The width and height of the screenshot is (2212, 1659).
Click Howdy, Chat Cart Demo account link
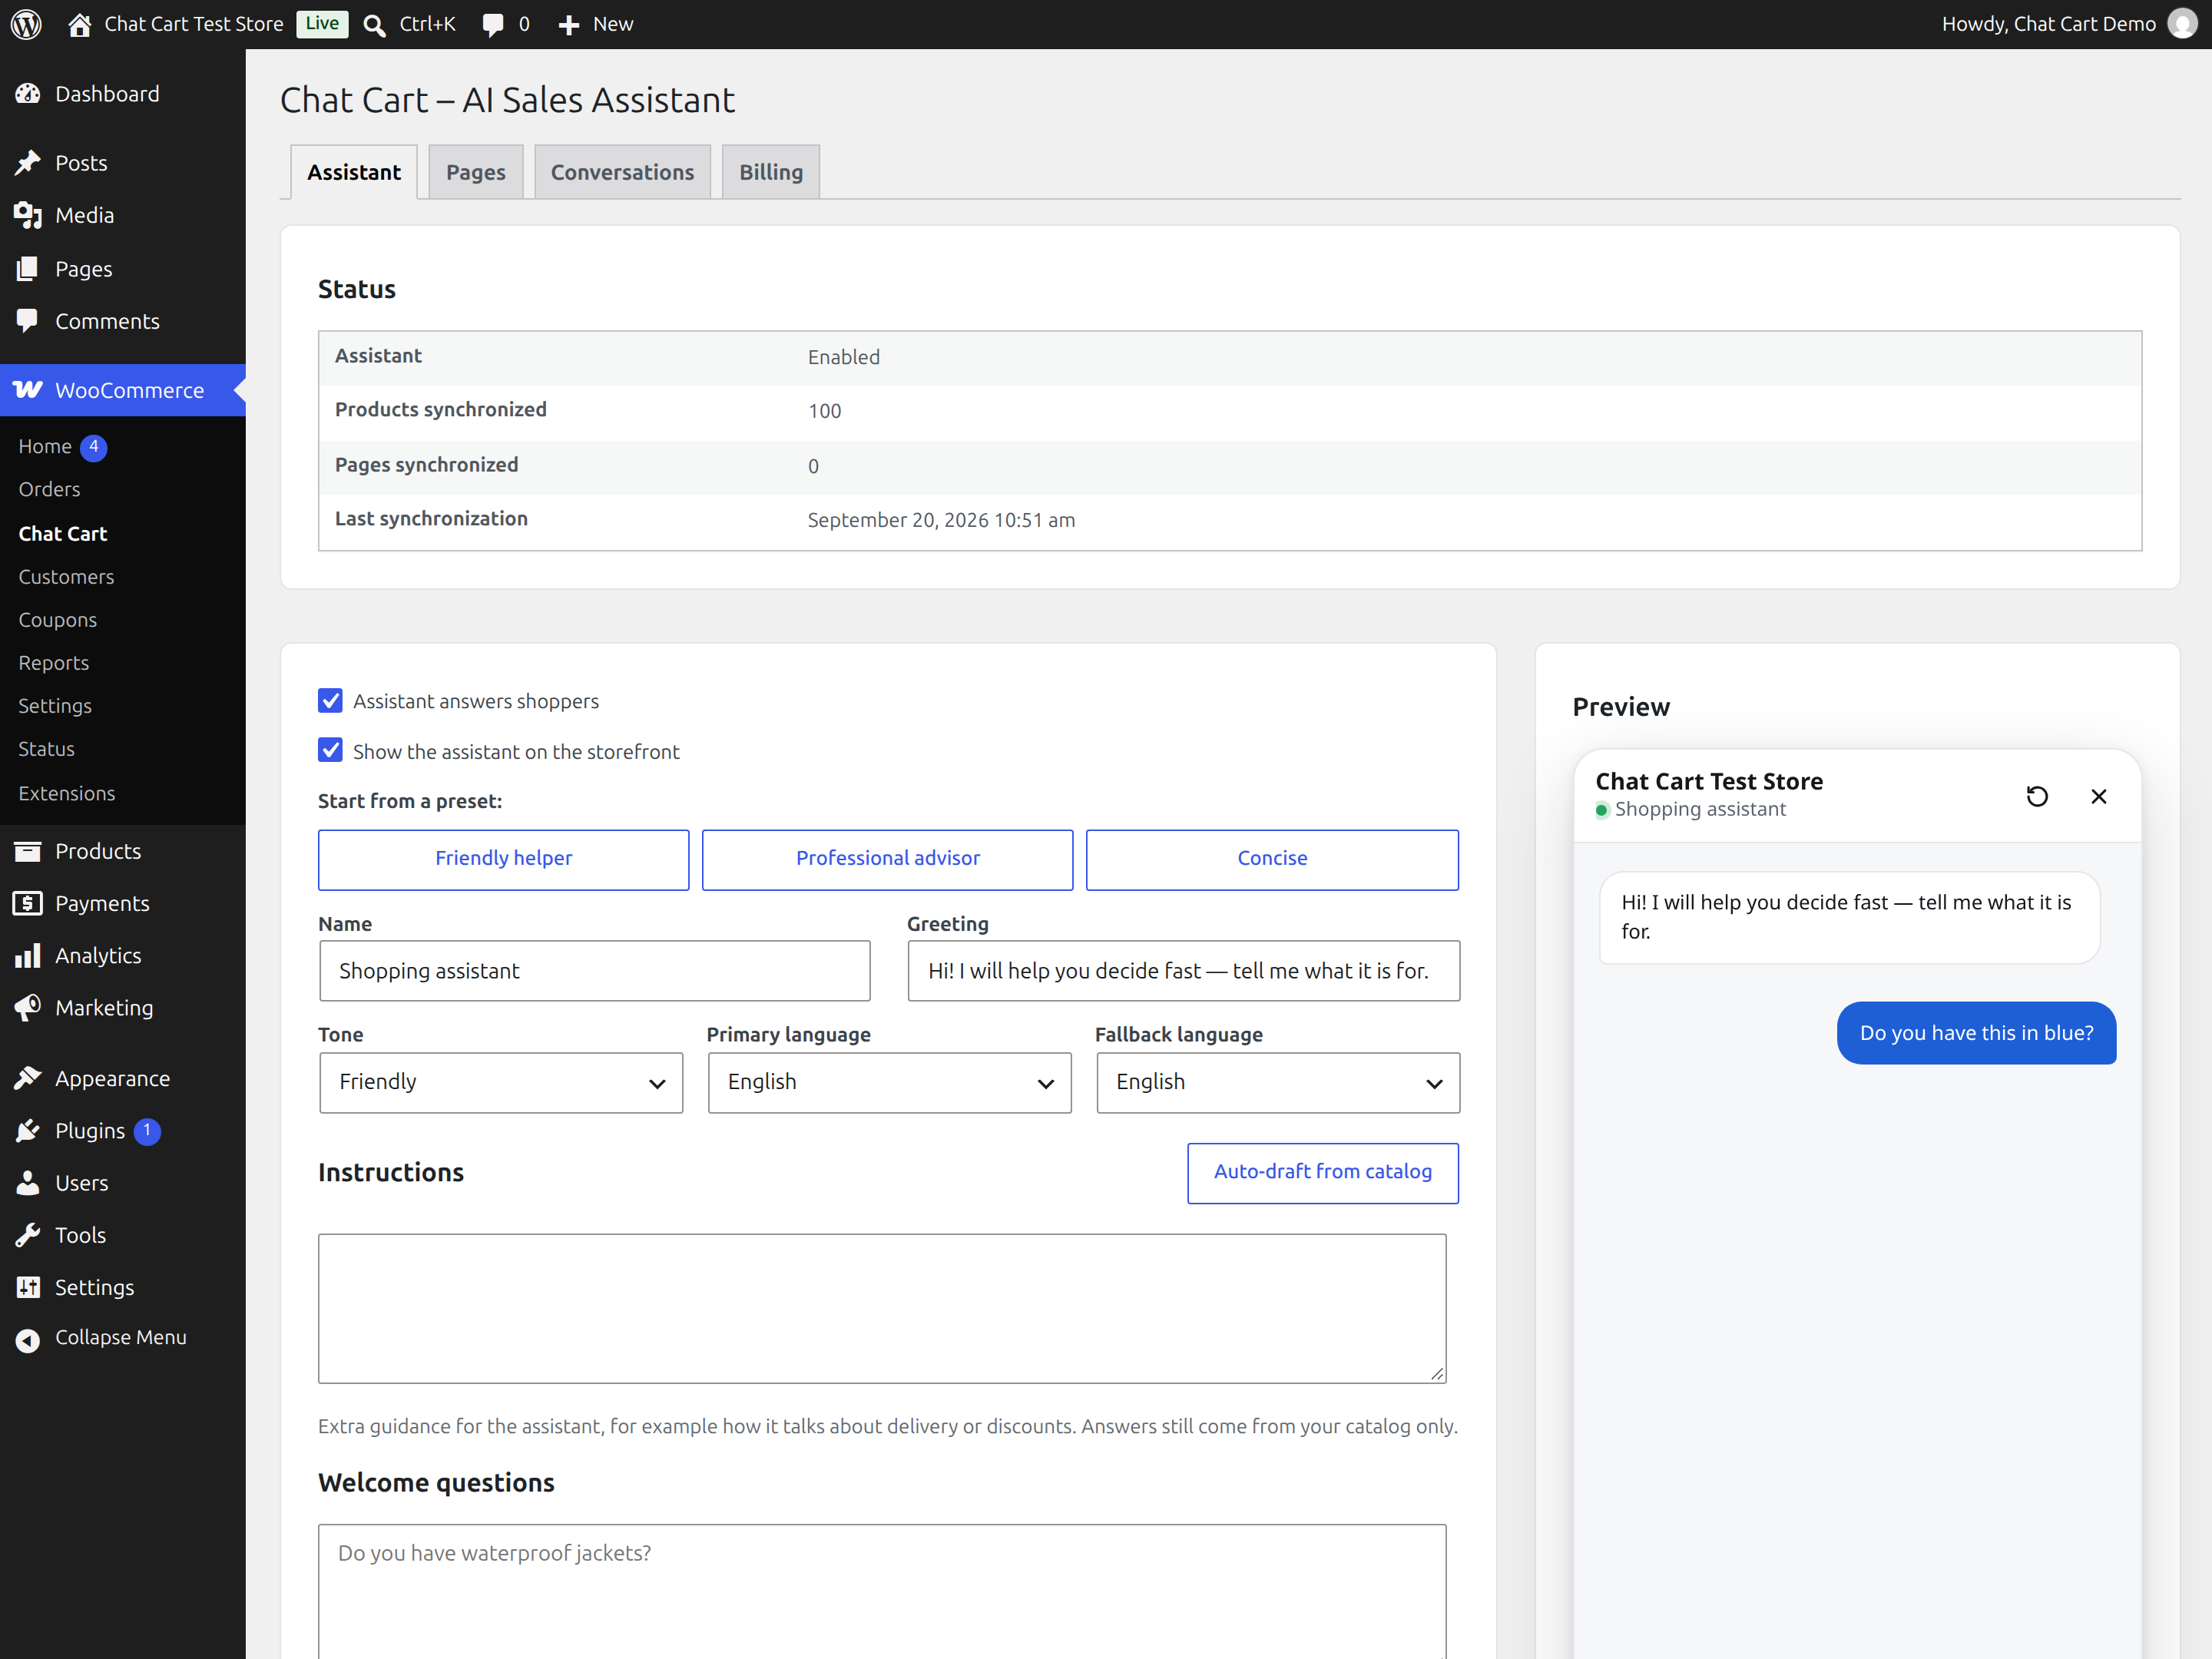pos(2048,24)
